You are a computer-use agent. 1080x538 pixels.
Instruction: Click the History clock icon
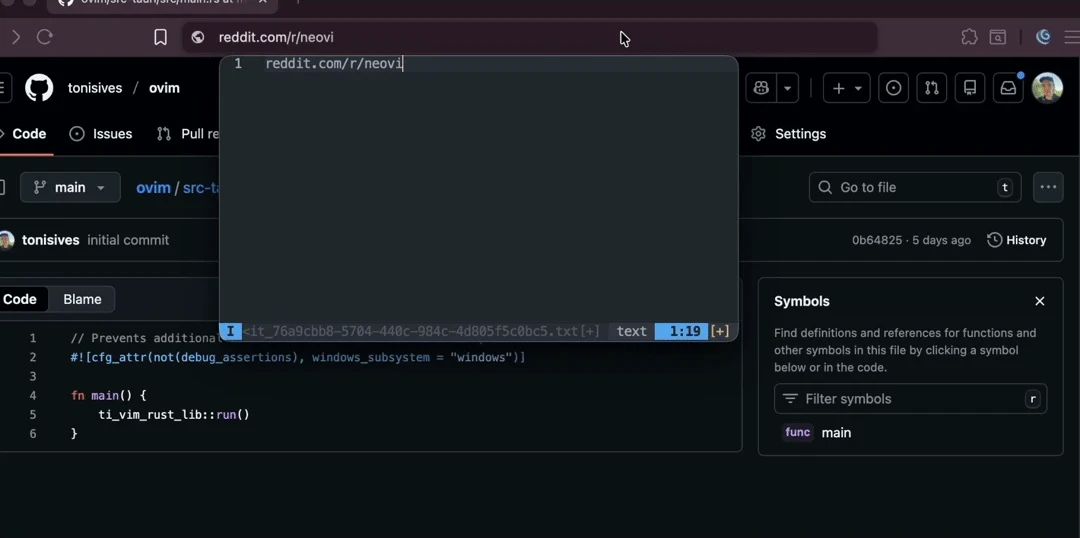click(995, 240)
